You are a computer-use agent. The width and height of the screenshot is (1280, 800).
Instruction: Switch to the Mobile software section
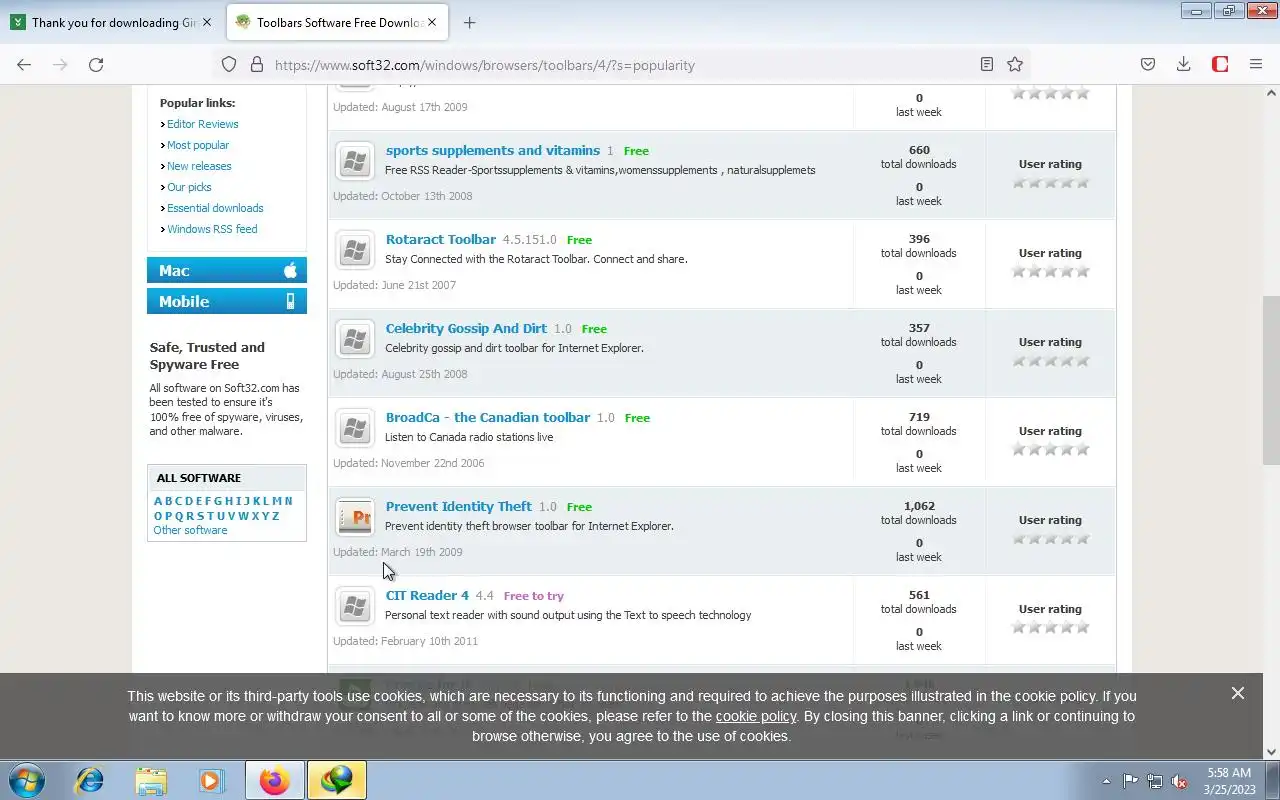(227, 301)
